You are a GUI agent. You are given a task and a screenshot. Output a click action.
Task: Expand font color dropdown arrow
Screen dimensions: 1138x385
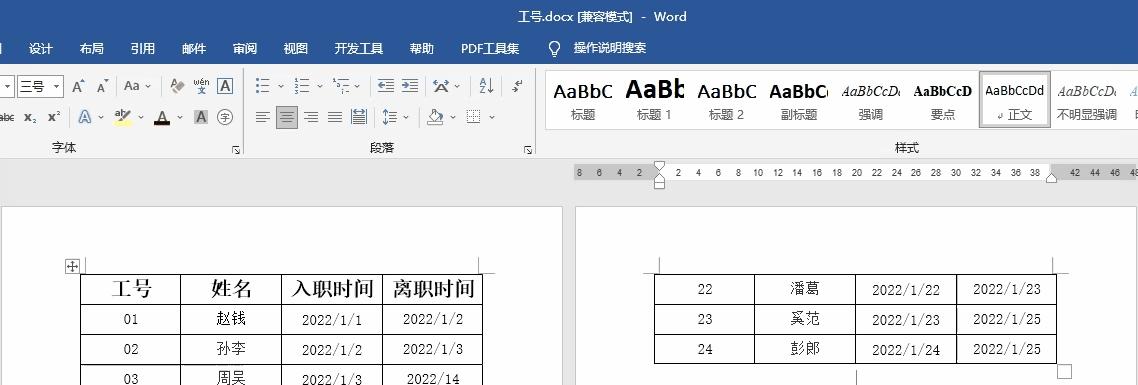tap(179, 117)
